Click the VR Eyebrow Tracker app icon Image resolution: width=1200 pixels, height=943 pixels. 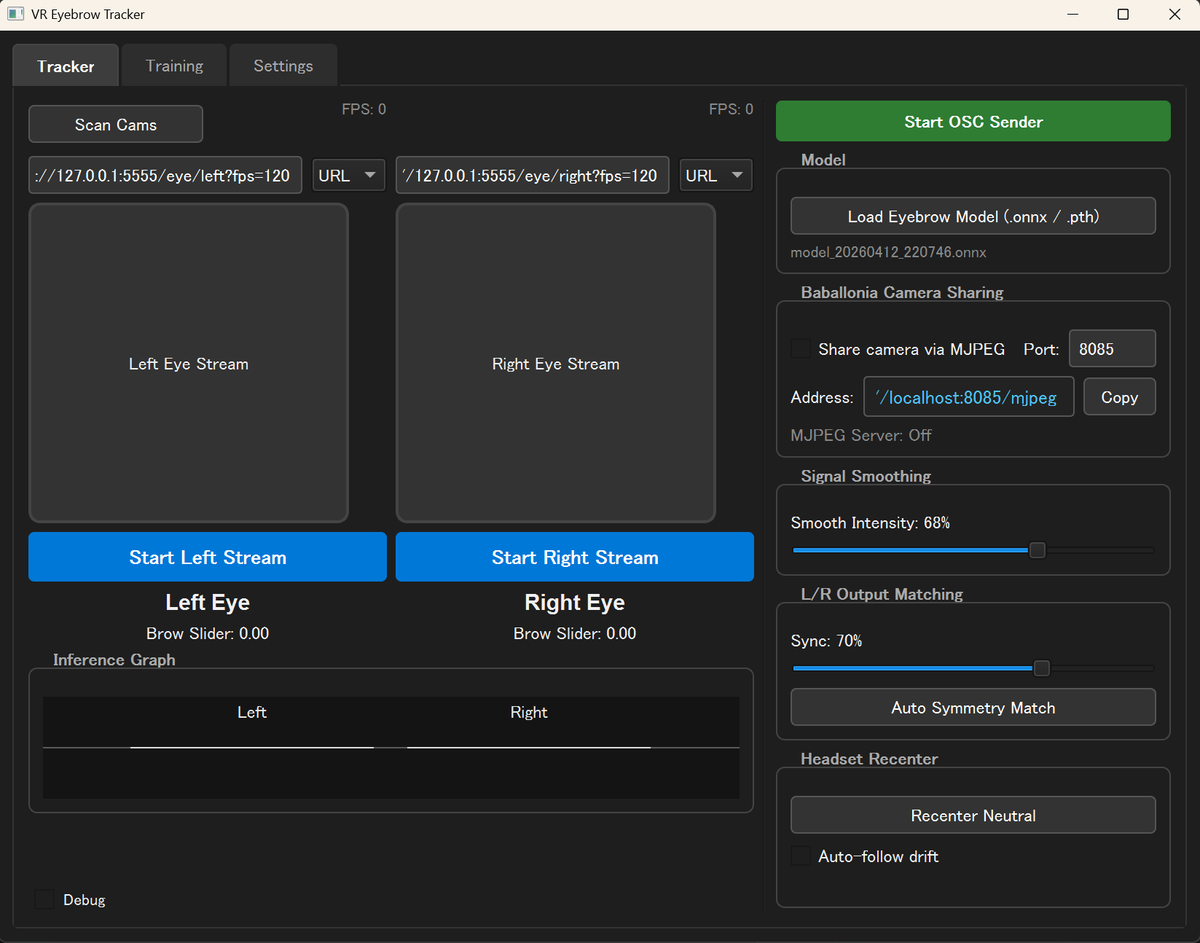(x=16, y=14)
